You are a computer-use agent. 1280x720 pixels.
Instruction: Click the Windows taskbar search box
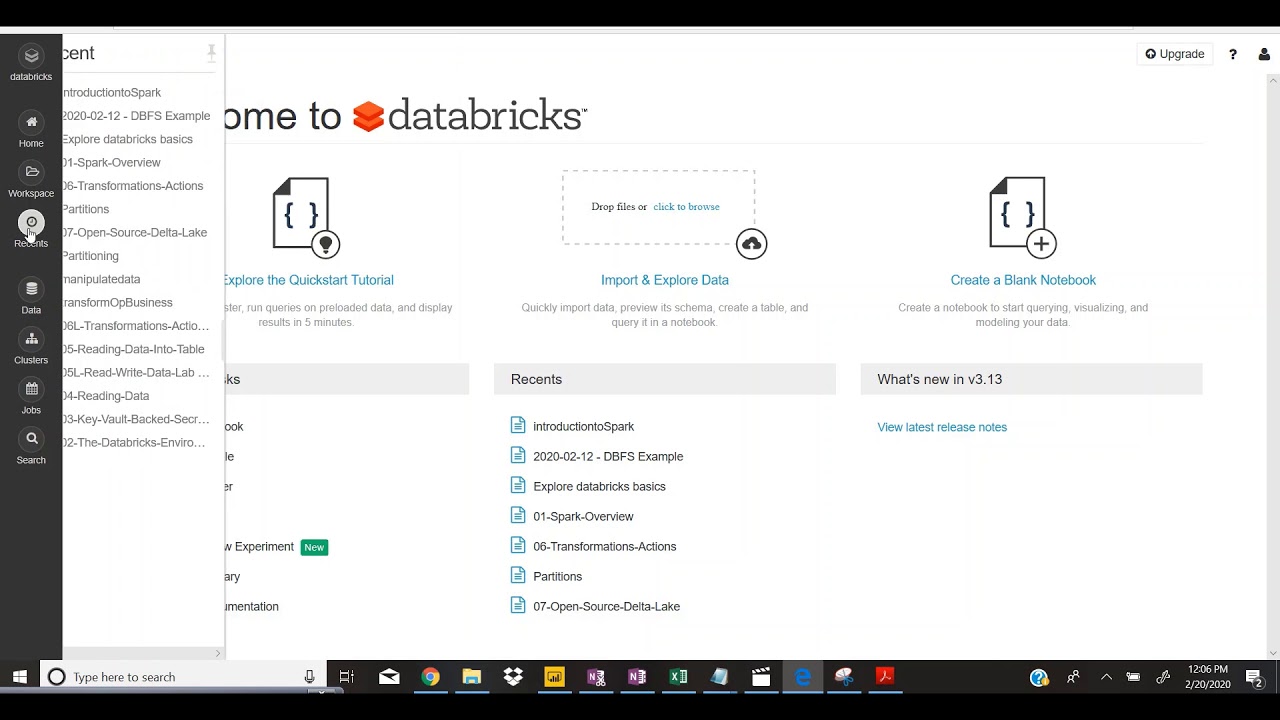(183, 677)
